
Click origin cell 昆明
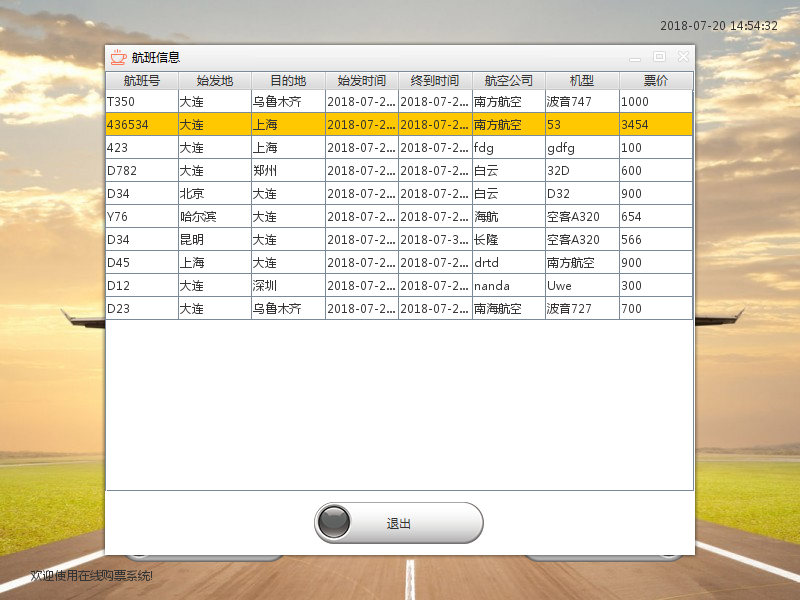pyautogui.click(x=215, y=239)
